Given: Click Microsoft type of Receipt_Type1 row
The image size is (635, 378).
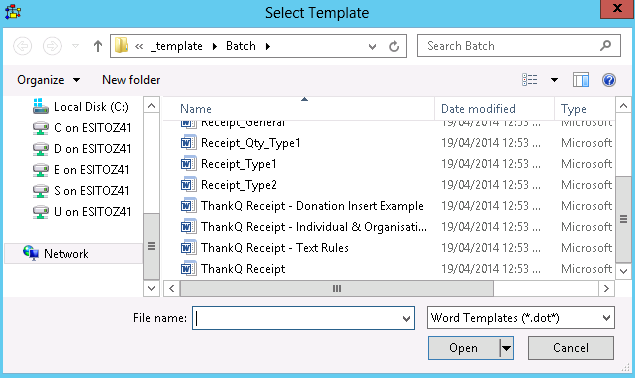Looking at the screenshot, I should tap(586, 164).
